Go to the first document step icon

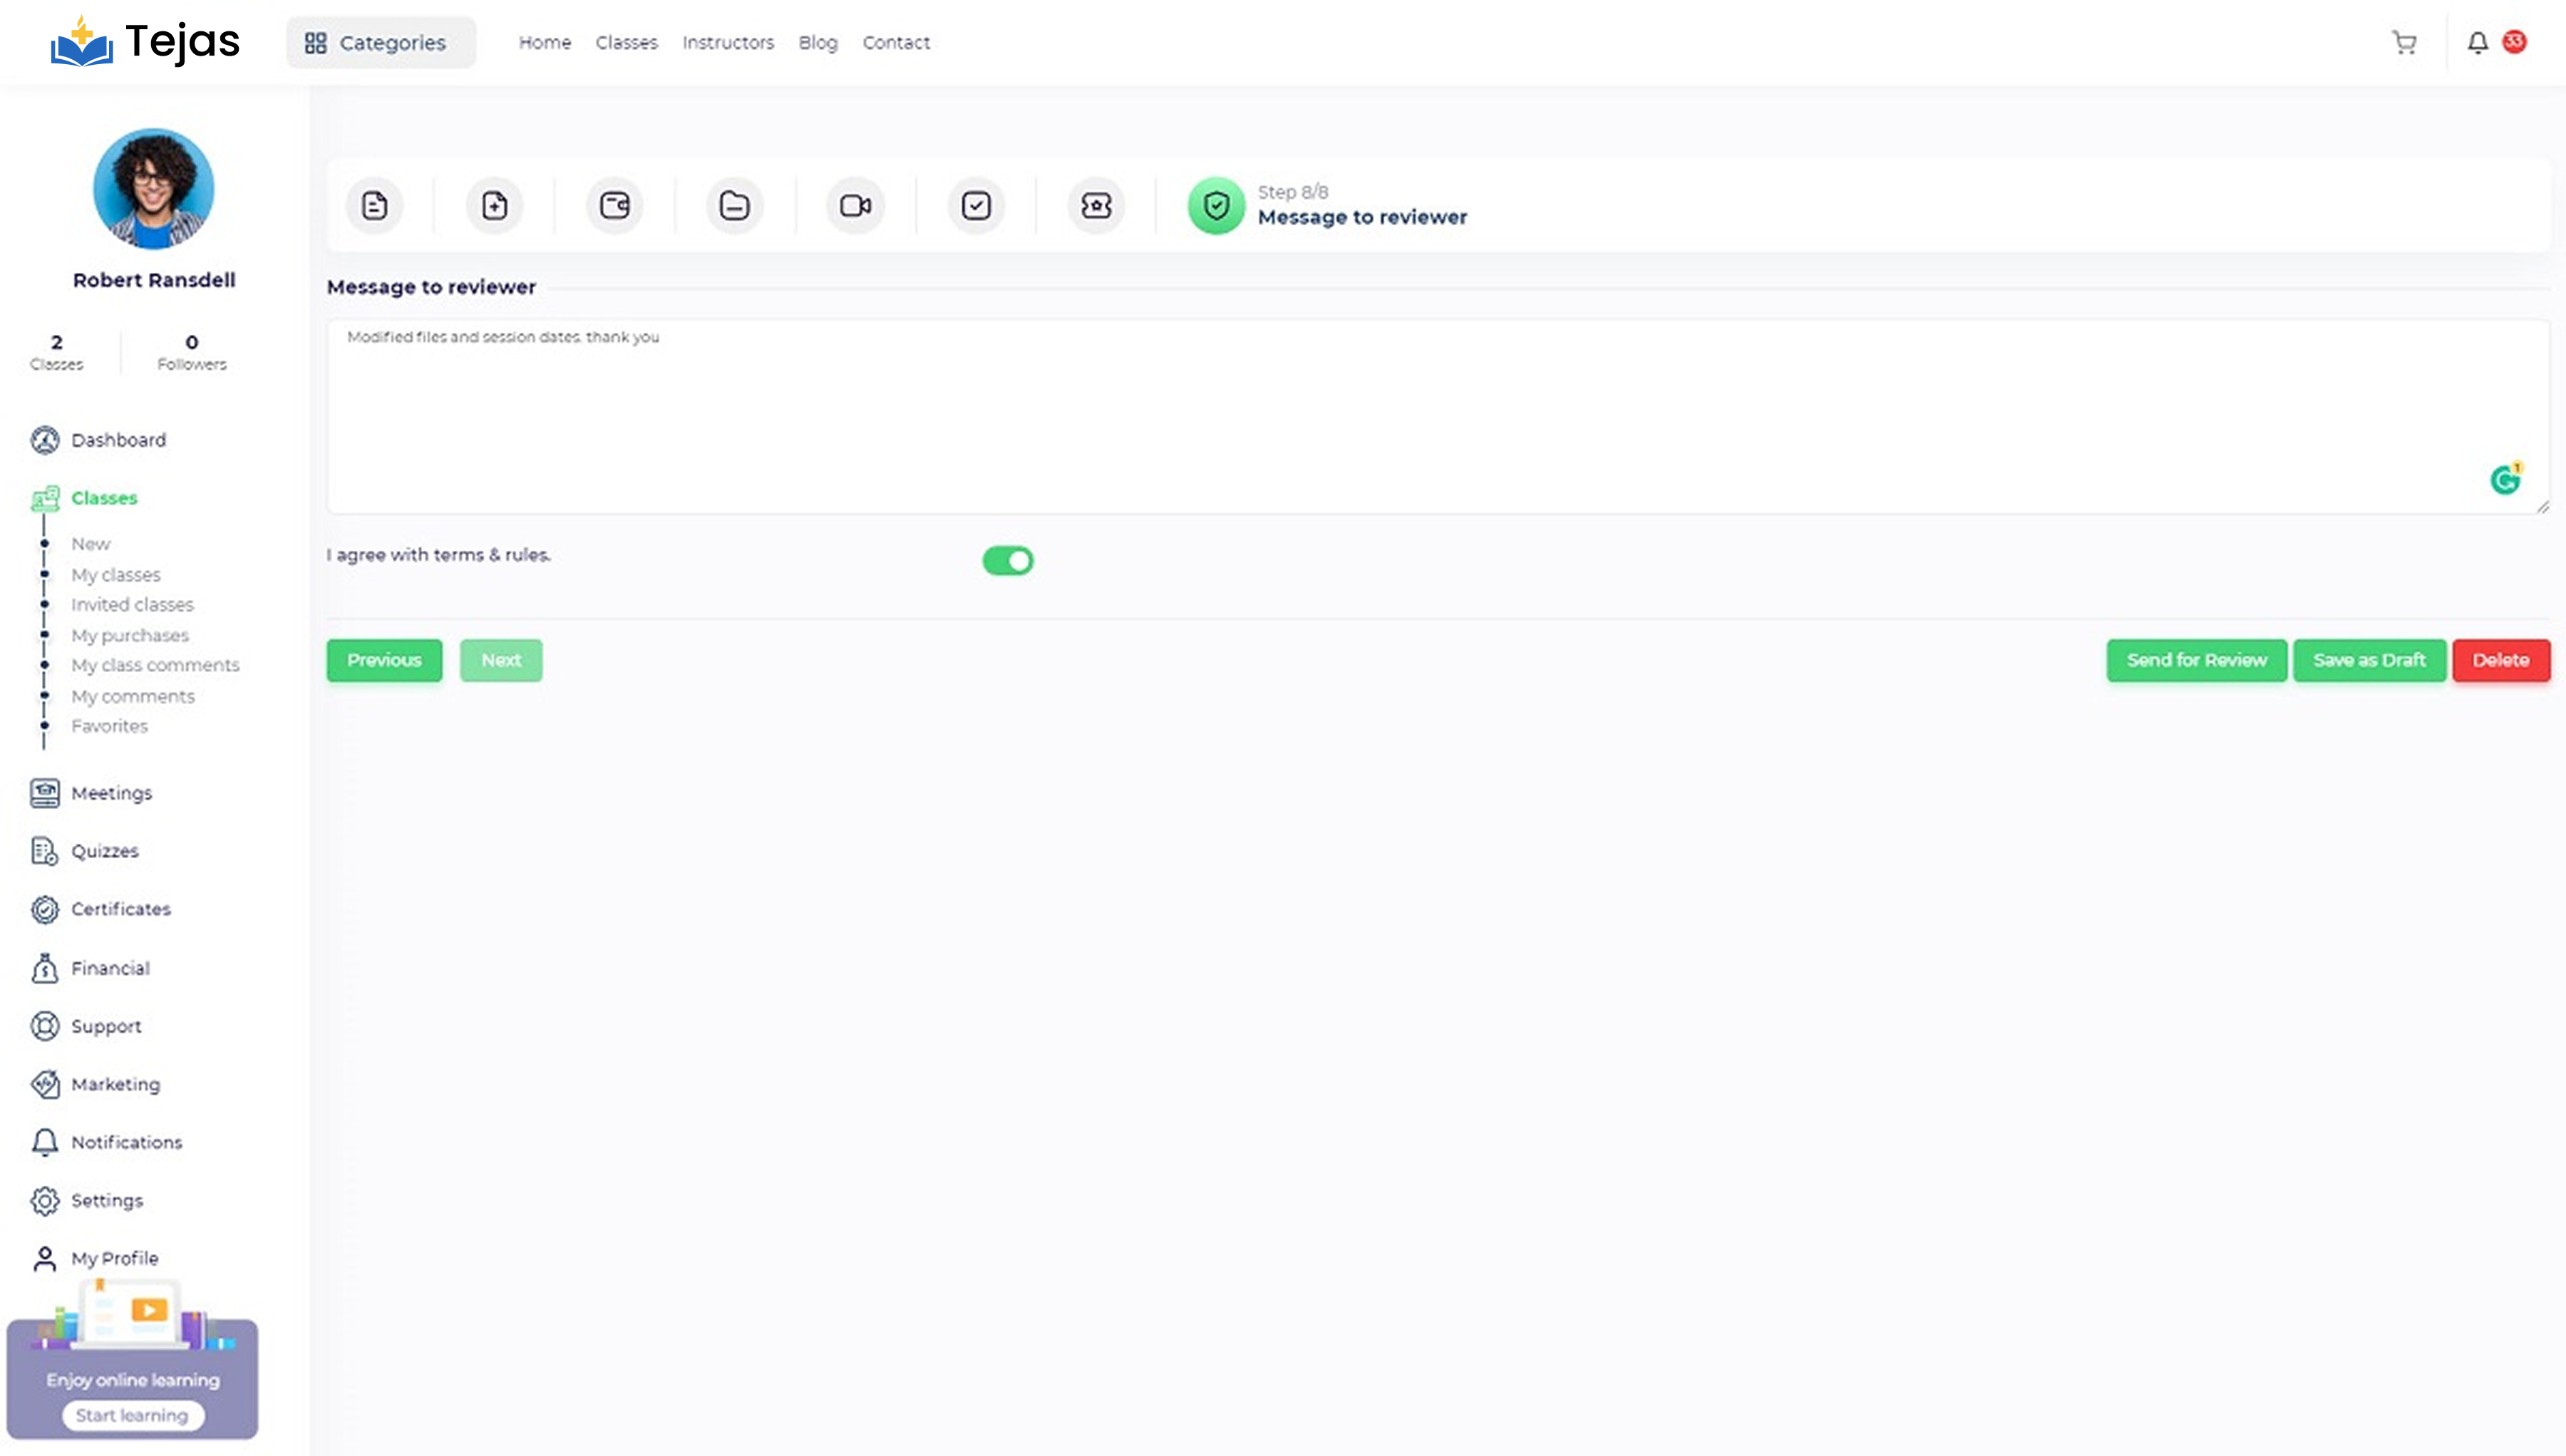374,206
